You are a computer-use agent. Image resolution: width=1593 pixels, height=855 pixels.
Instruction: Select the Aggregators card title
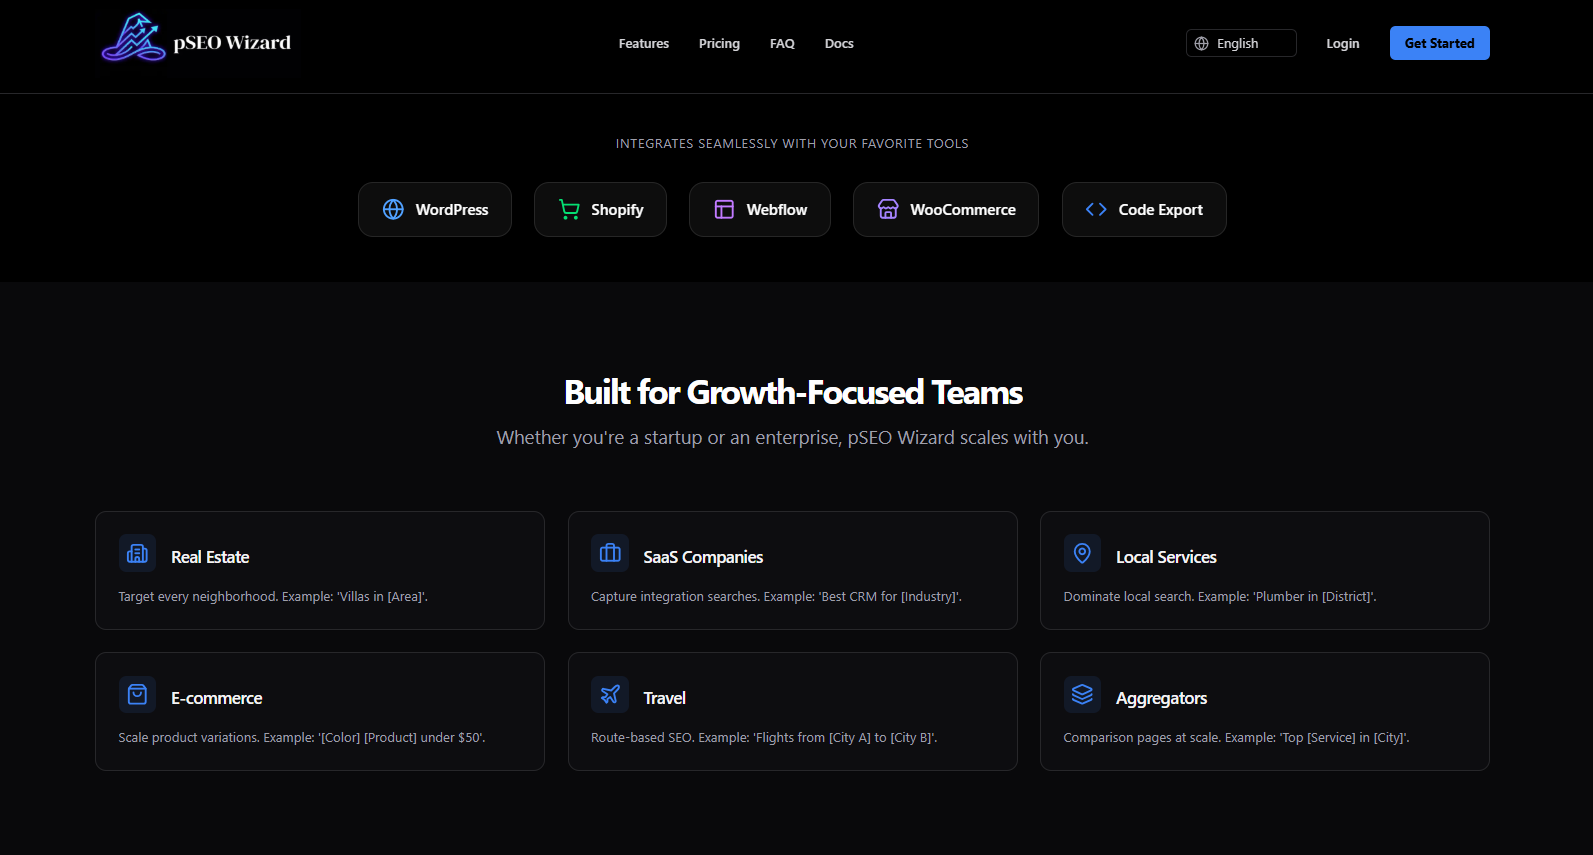[1161, 698]
